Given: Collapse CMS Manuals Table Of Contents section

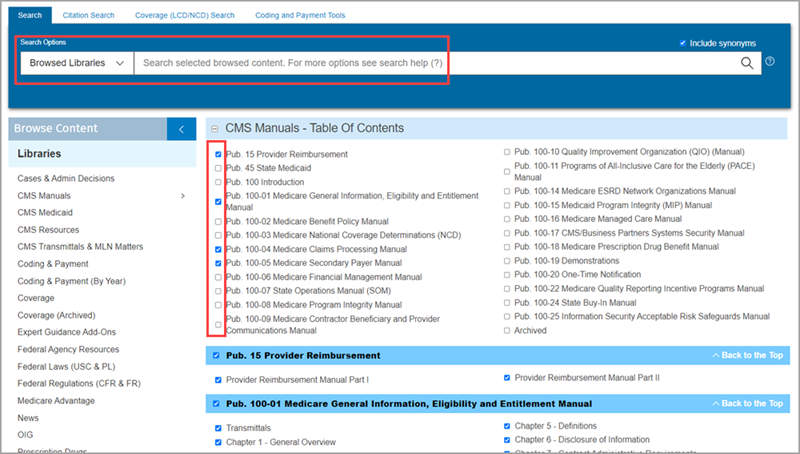Looking at the screenshot, I should pos(215,129).
